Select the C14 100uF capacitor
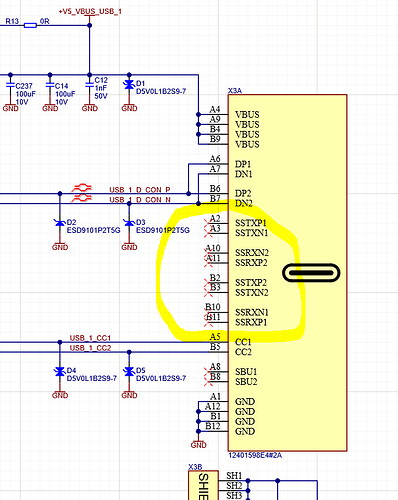 [50, 86]
